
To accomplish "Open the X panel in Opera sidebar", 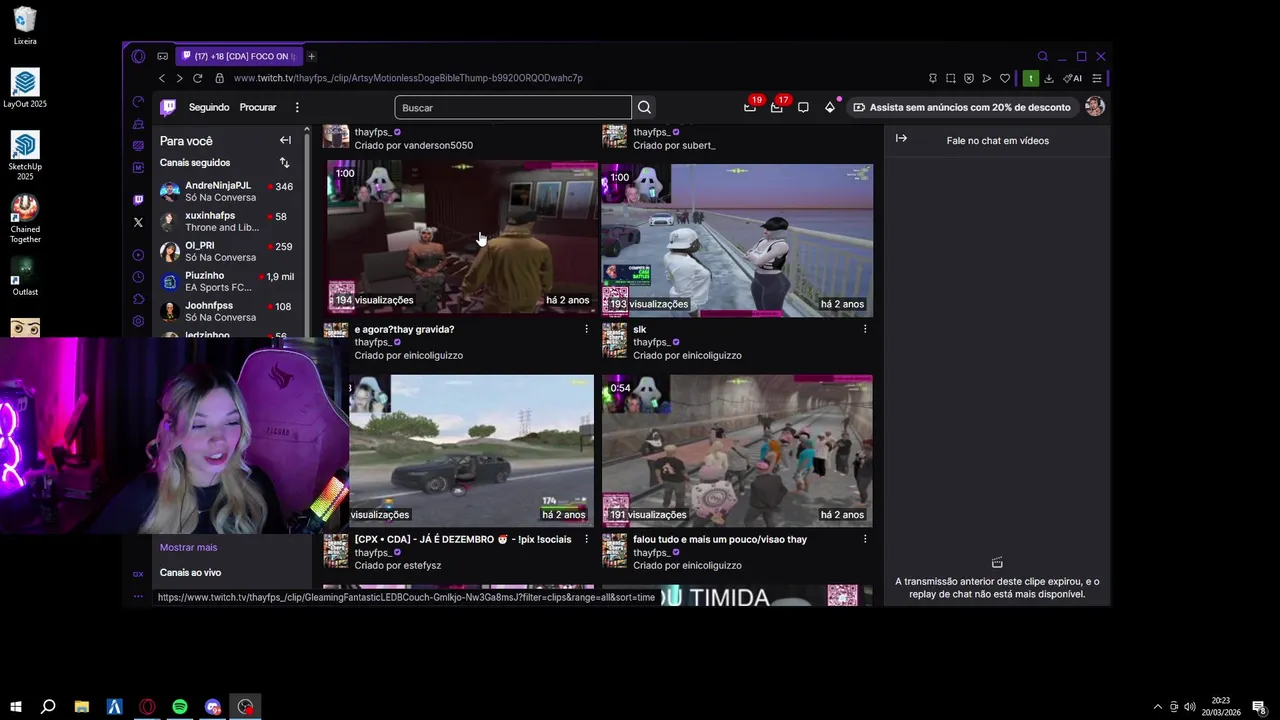I will (x=138, y=222).
